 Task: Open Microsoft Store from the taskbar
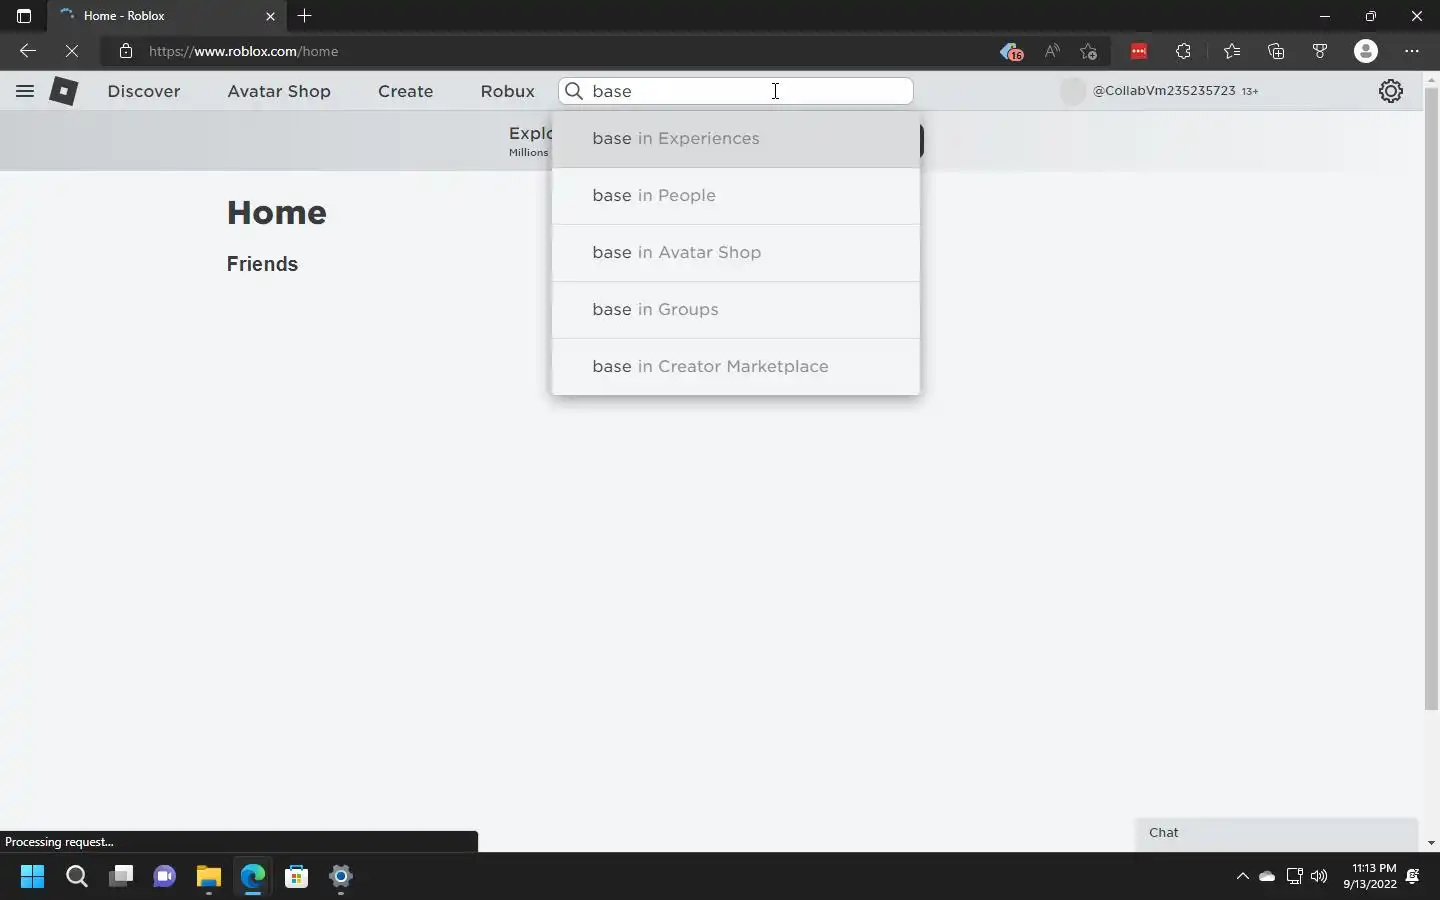point(296,877)
